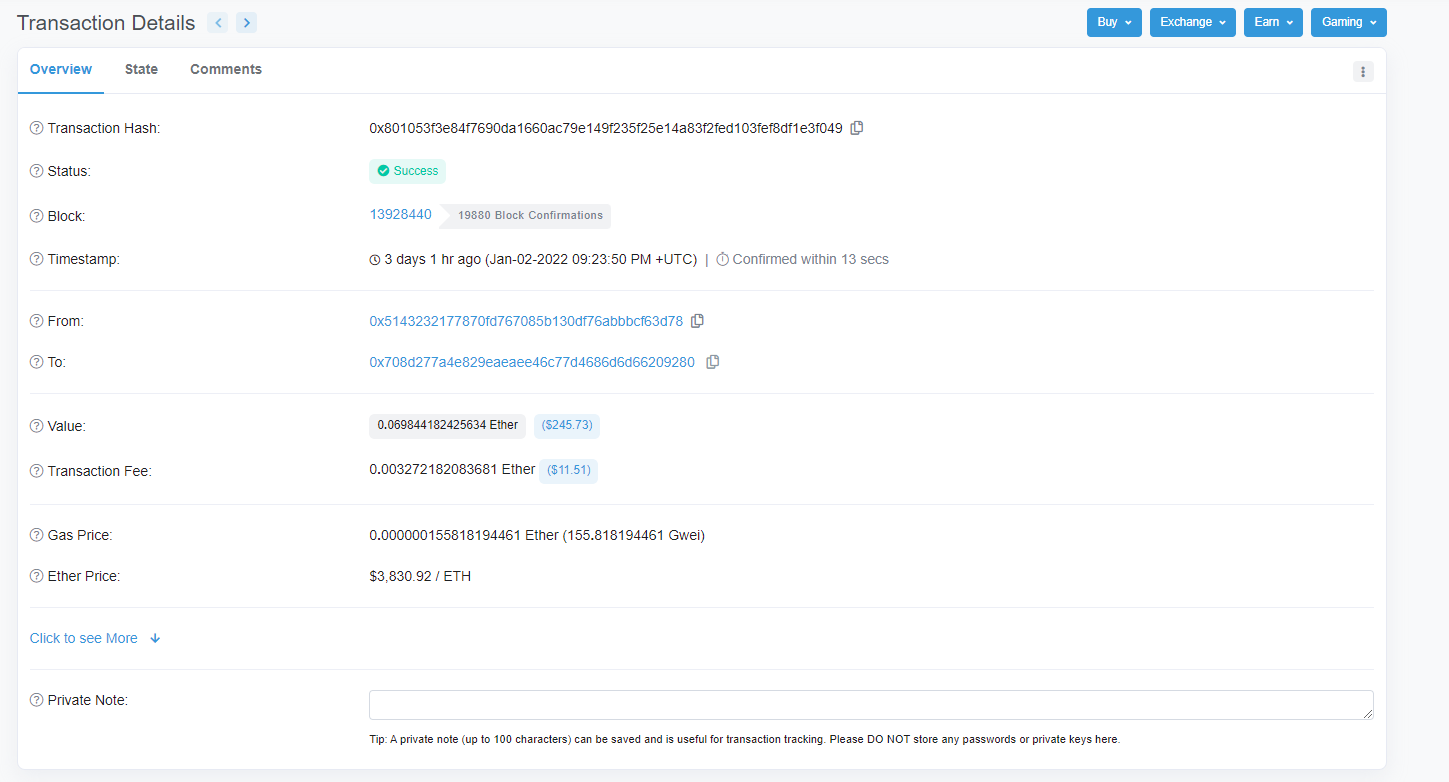This screenshot has width=1449, height=782.
Task: Show help icon next to Block
Action: tap(37, 216)
